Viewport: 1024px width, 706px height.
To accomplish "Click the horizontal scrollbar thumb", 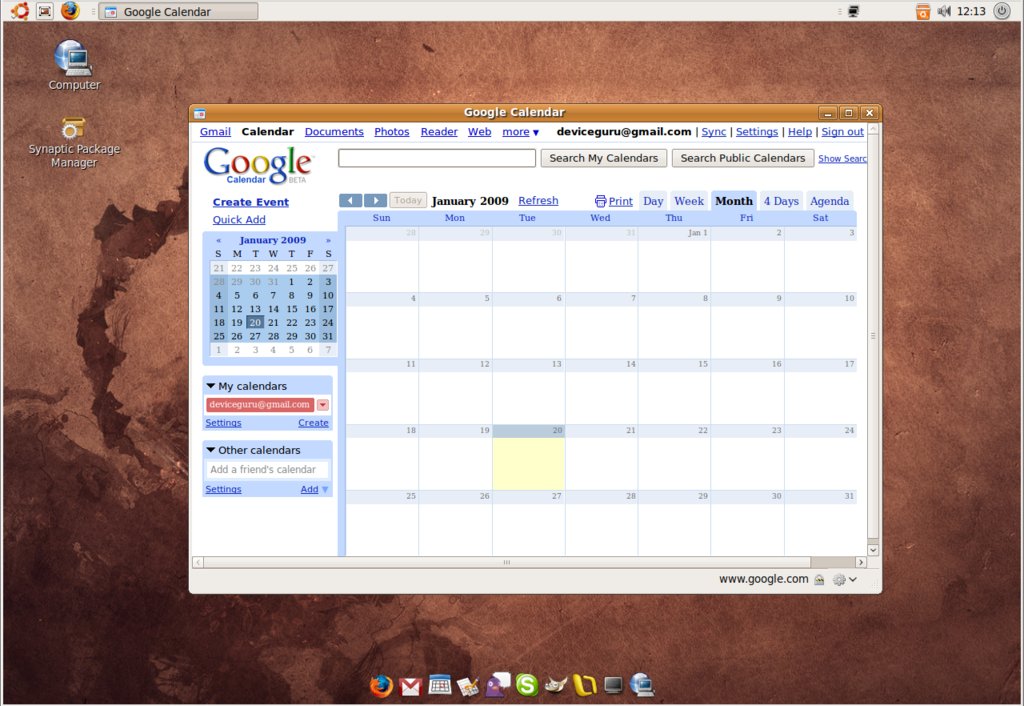I will [507, 562].
